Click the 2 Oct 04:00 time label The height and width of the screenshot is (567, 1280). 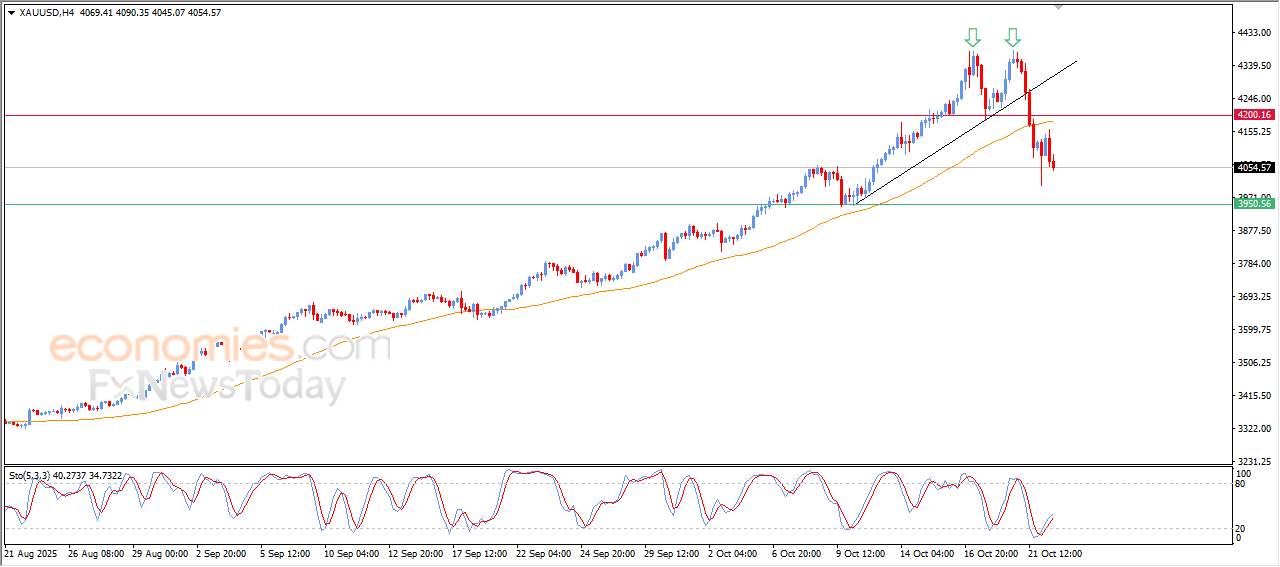(732, 553)
